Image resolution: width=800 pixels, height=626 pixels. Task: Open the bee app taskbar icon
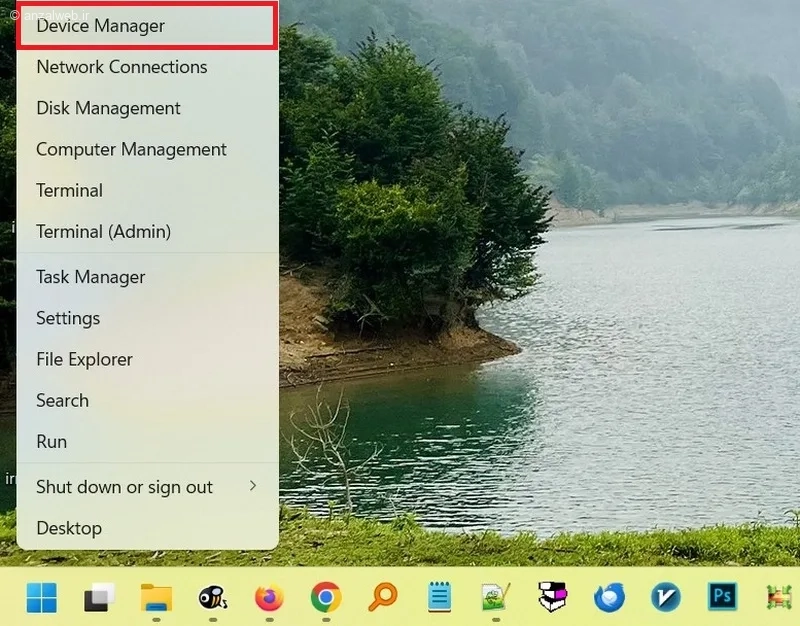(213, 597)
